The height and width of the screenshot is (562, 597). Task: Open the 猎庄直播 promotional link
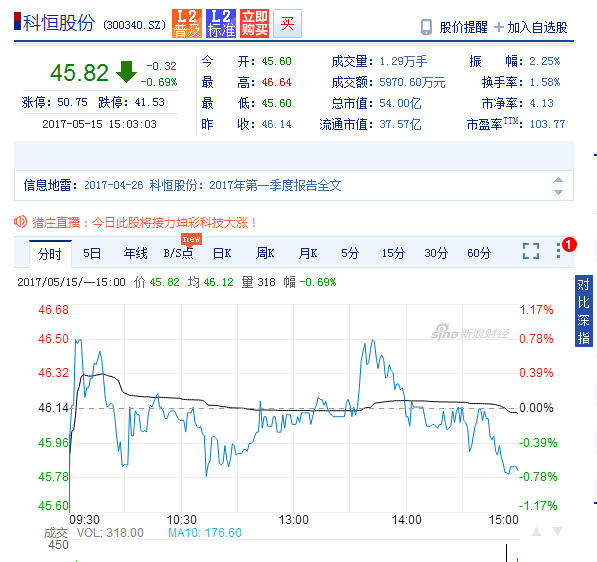point(144,222)
